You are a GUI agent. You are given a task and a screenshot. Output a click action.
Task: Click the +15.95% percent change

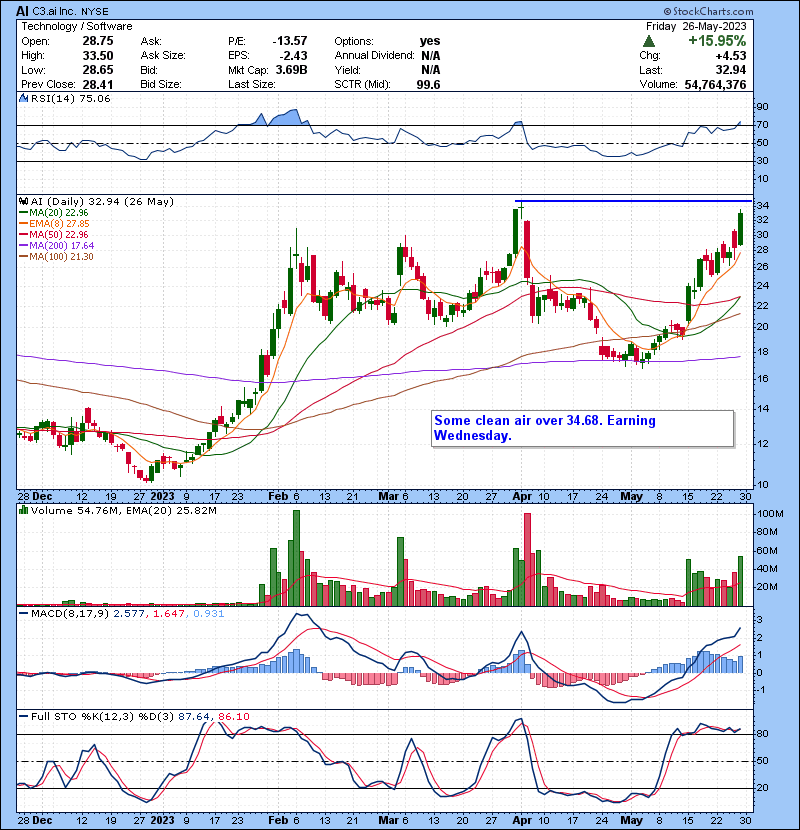tap(717, 41)
